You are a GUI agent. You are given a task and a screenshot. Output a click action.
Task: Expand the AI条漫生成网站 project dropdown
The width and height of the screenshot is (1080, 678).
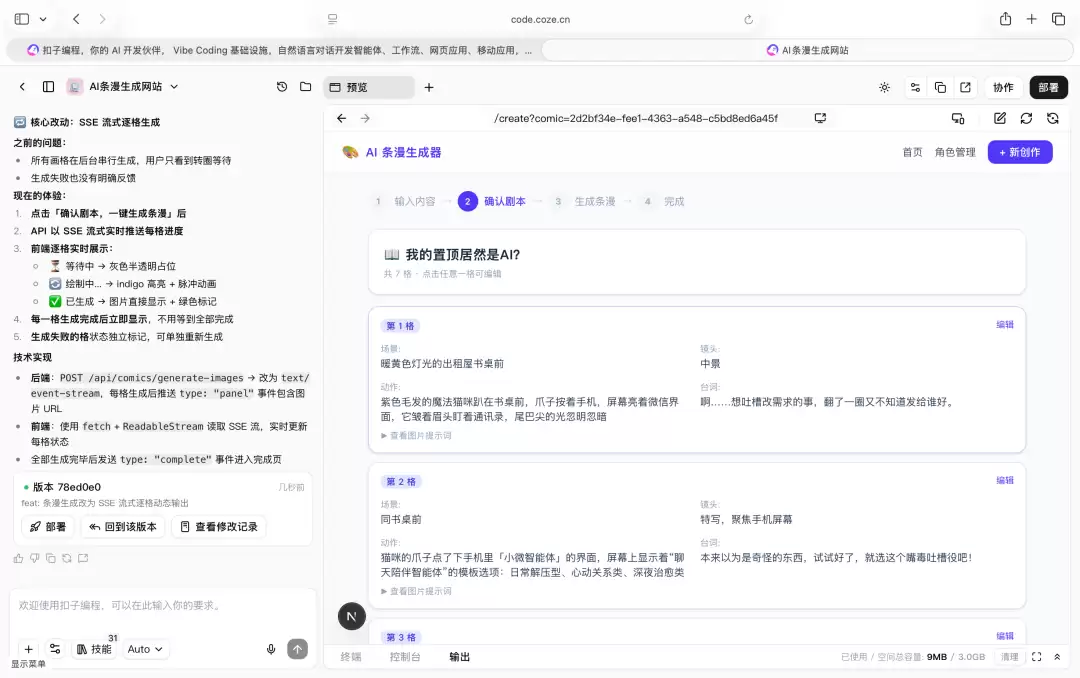174,87
